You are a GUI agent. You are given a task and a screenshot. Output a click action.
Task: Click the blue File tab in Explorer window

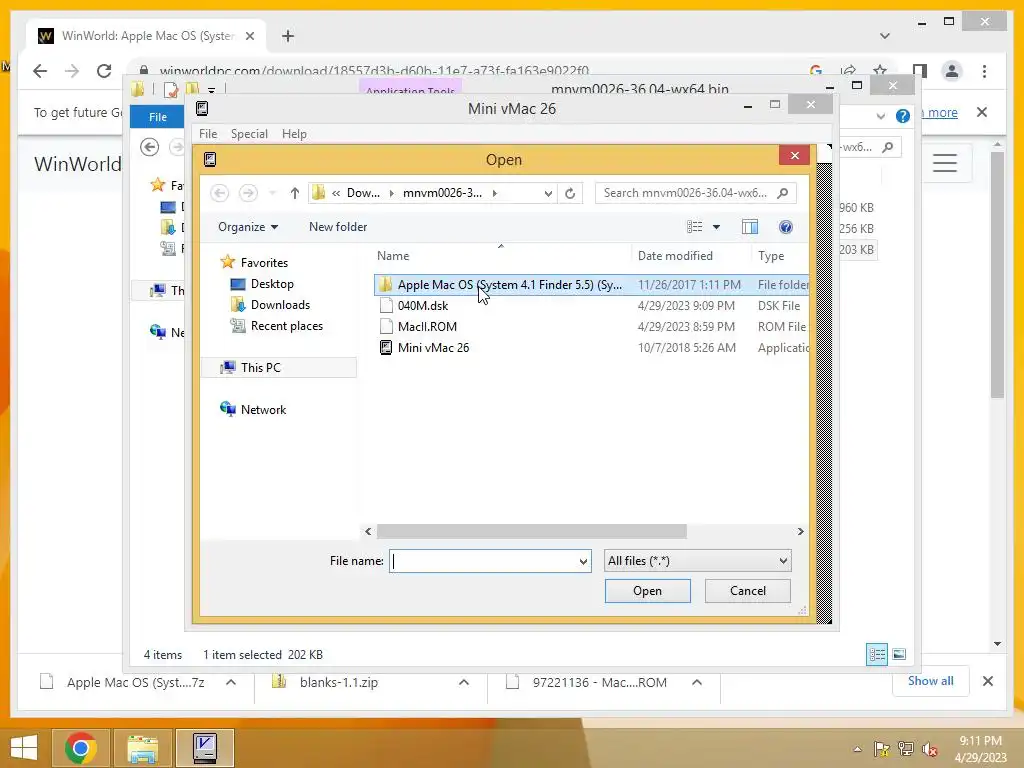(158, 117)
